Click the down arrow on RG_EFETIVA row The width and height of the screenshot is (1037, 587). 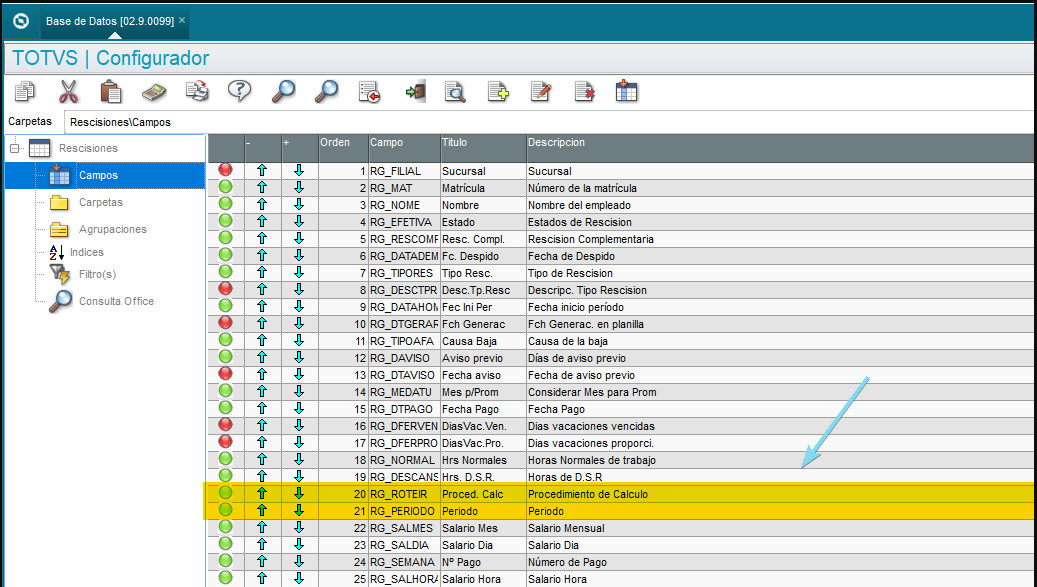pos(299,221)
